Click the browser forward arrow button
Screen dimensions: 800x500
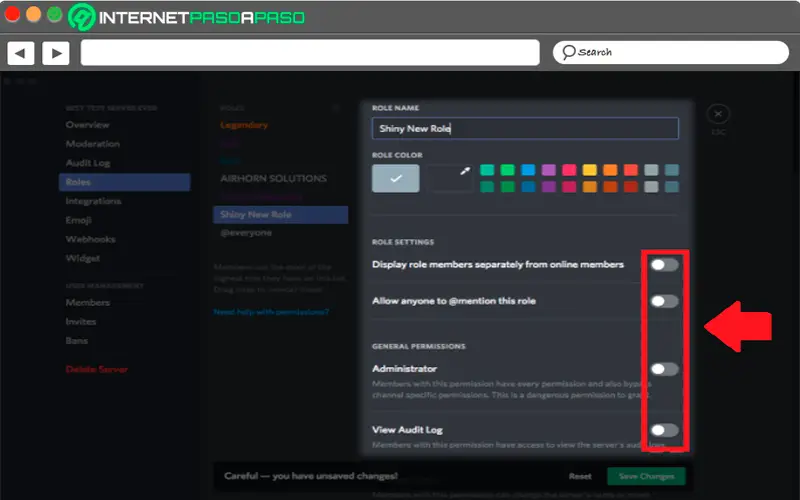(x=56, y=53)
